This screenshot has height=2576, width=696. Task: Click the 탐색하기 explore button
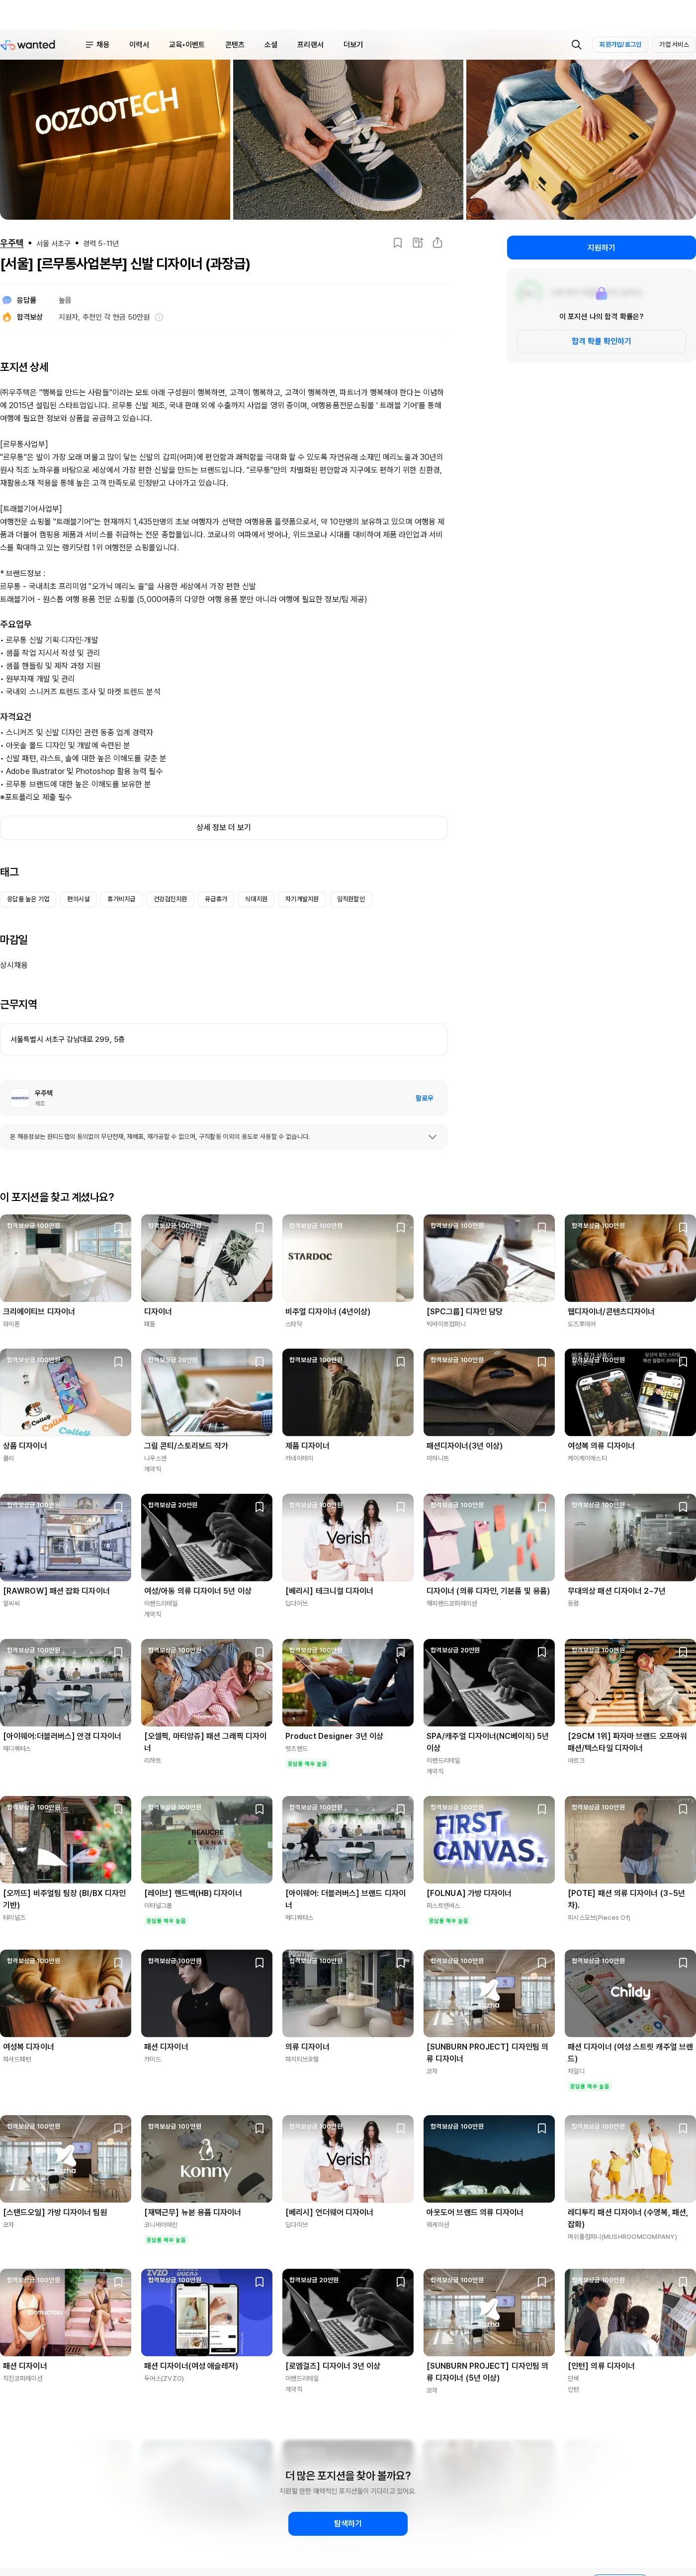(x=348, y=2523)
